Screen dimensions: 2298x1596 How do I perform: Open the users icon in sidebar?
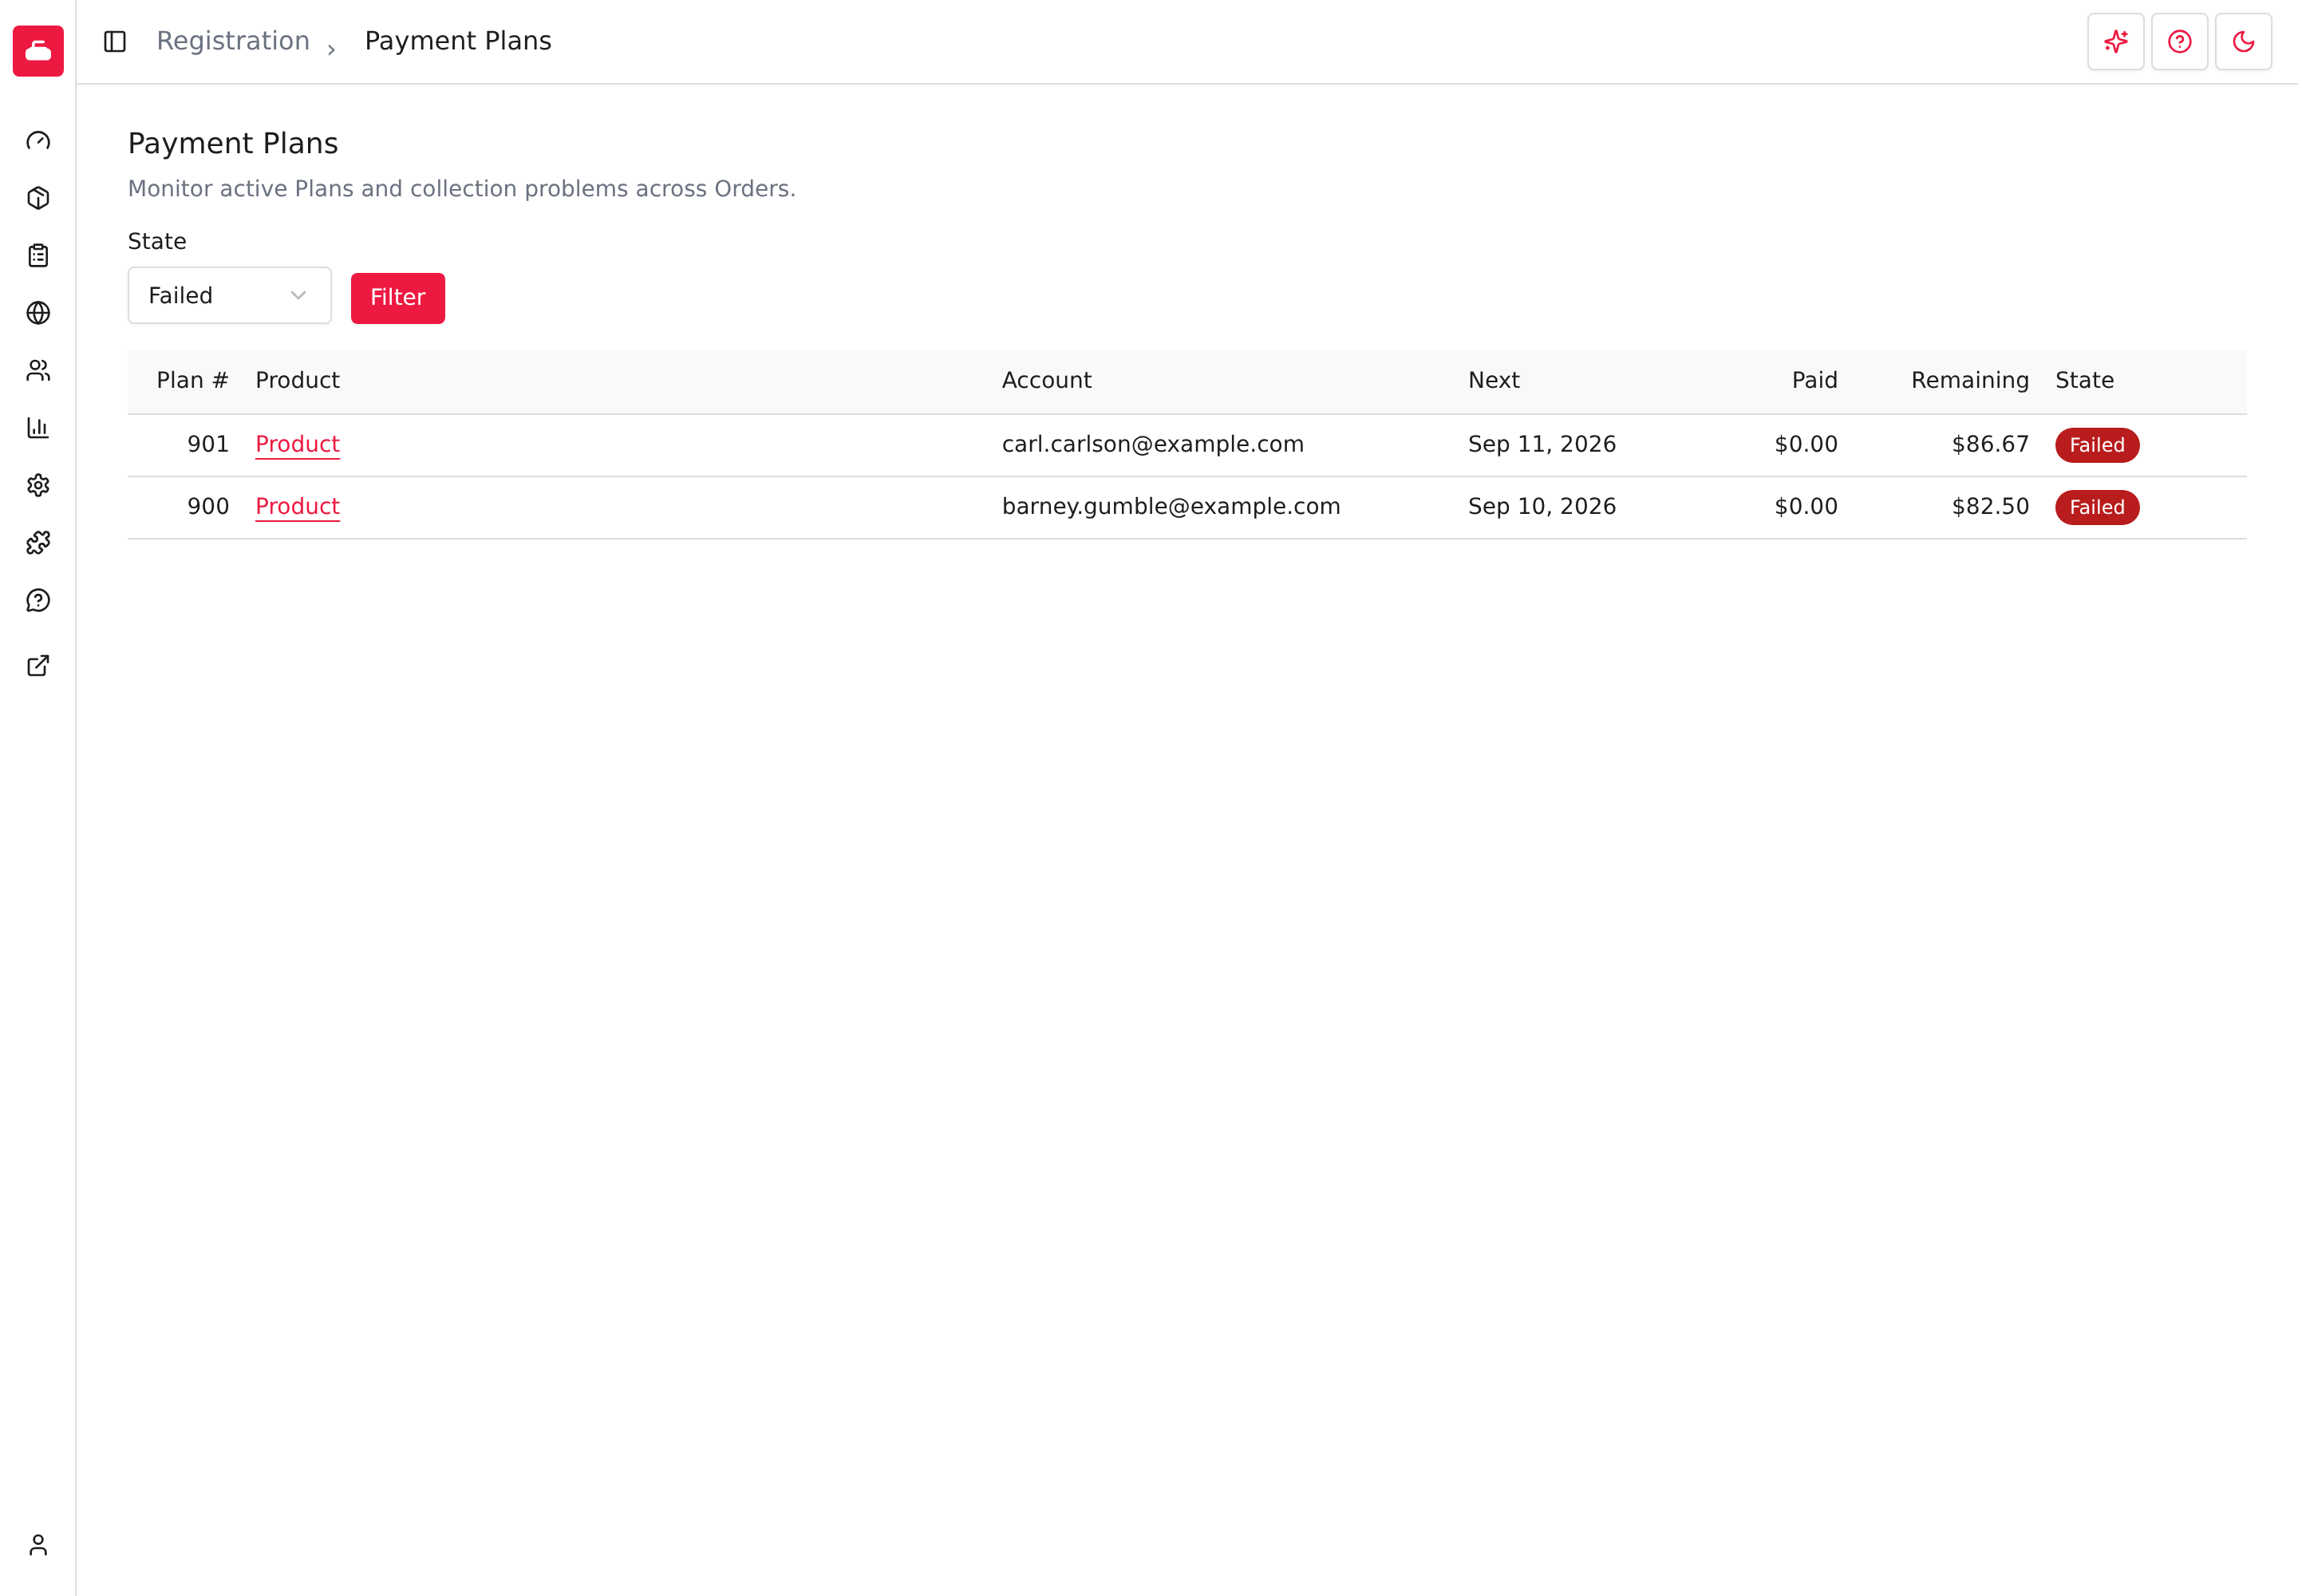38,371
